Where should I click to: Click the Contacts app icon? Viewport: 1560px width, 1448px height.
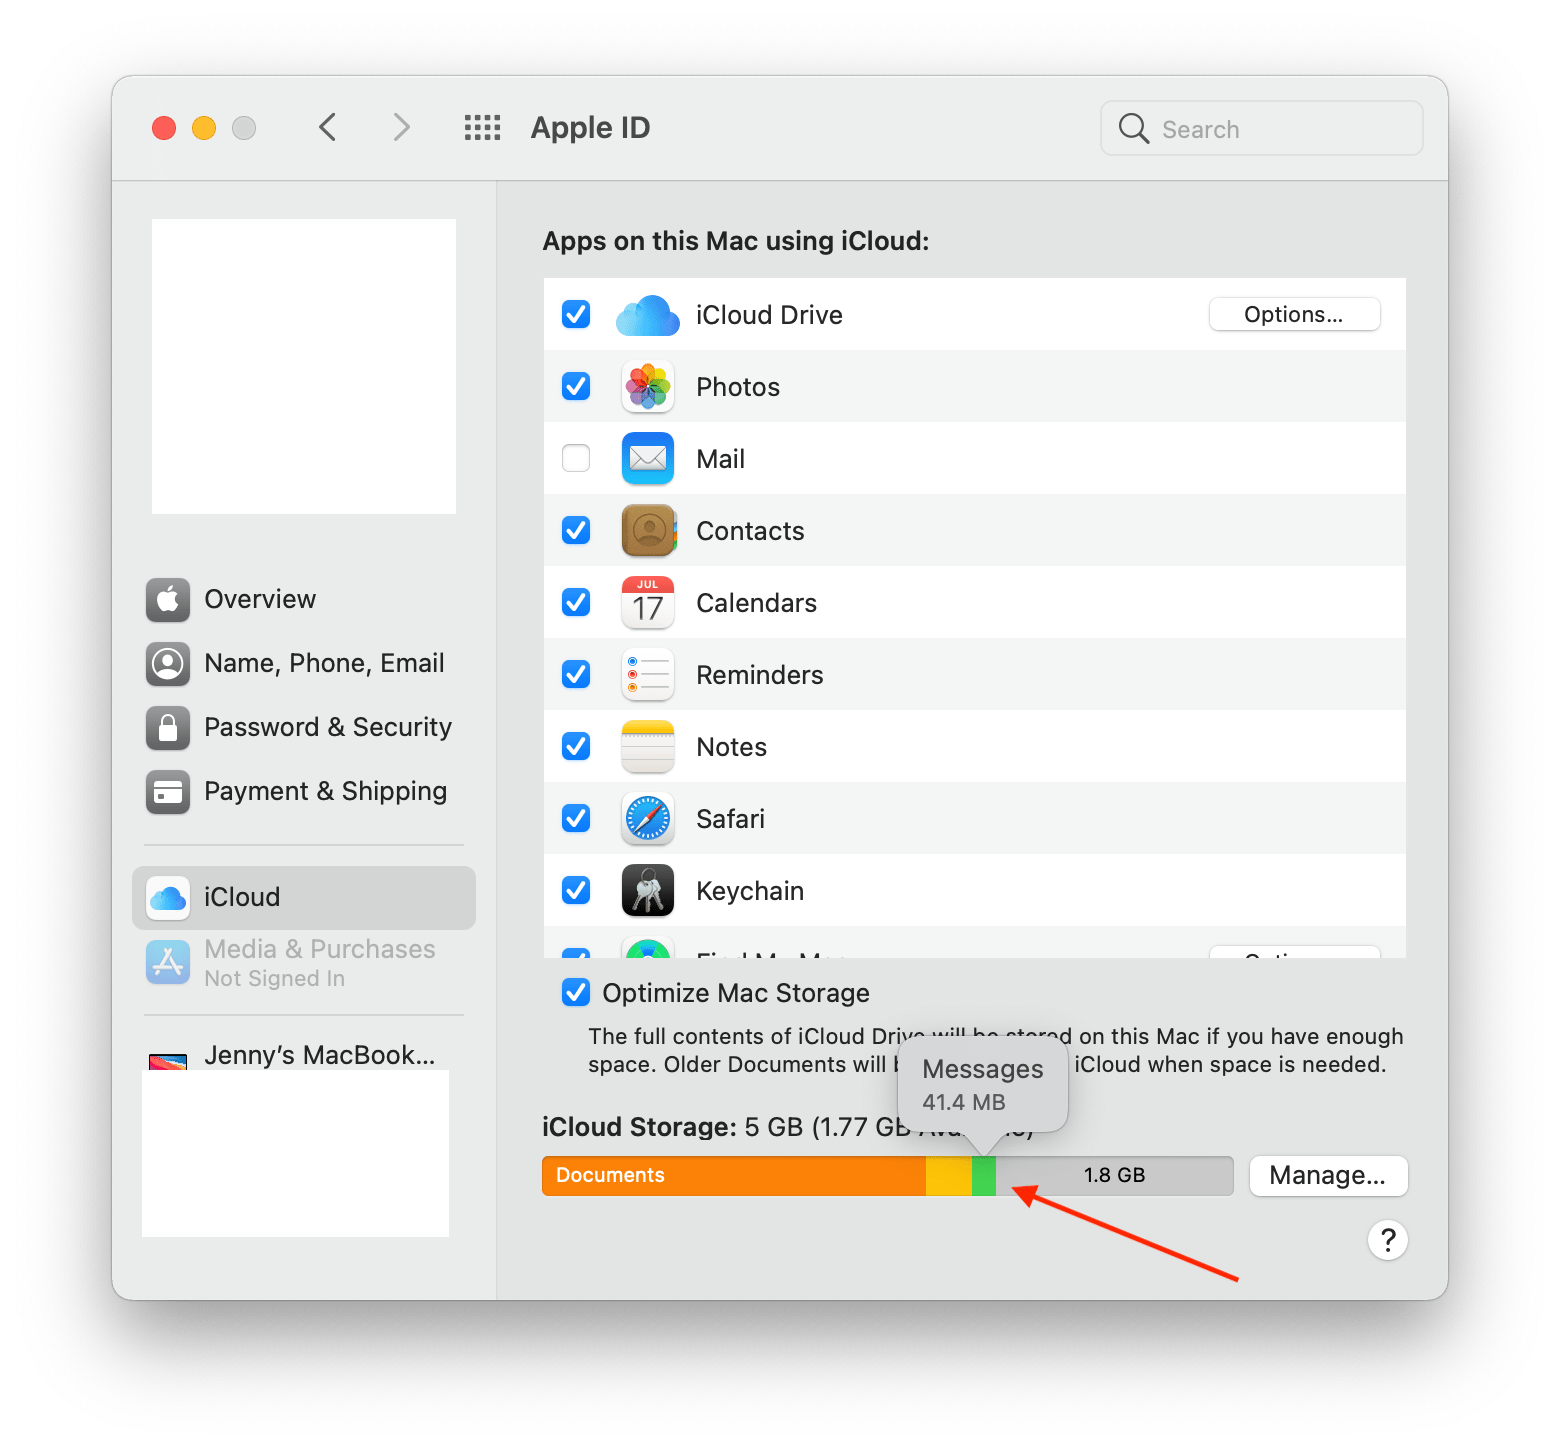point(648,531)
